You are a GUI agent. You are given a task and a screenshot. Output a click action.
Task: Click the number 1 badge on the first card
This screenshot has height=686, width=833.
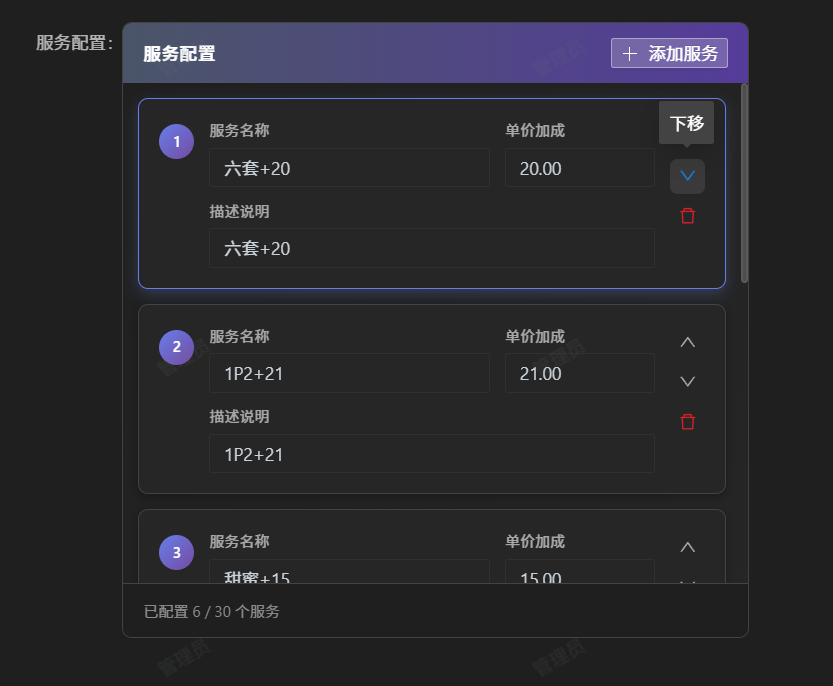pyautogui.click(x=176, y=142)
